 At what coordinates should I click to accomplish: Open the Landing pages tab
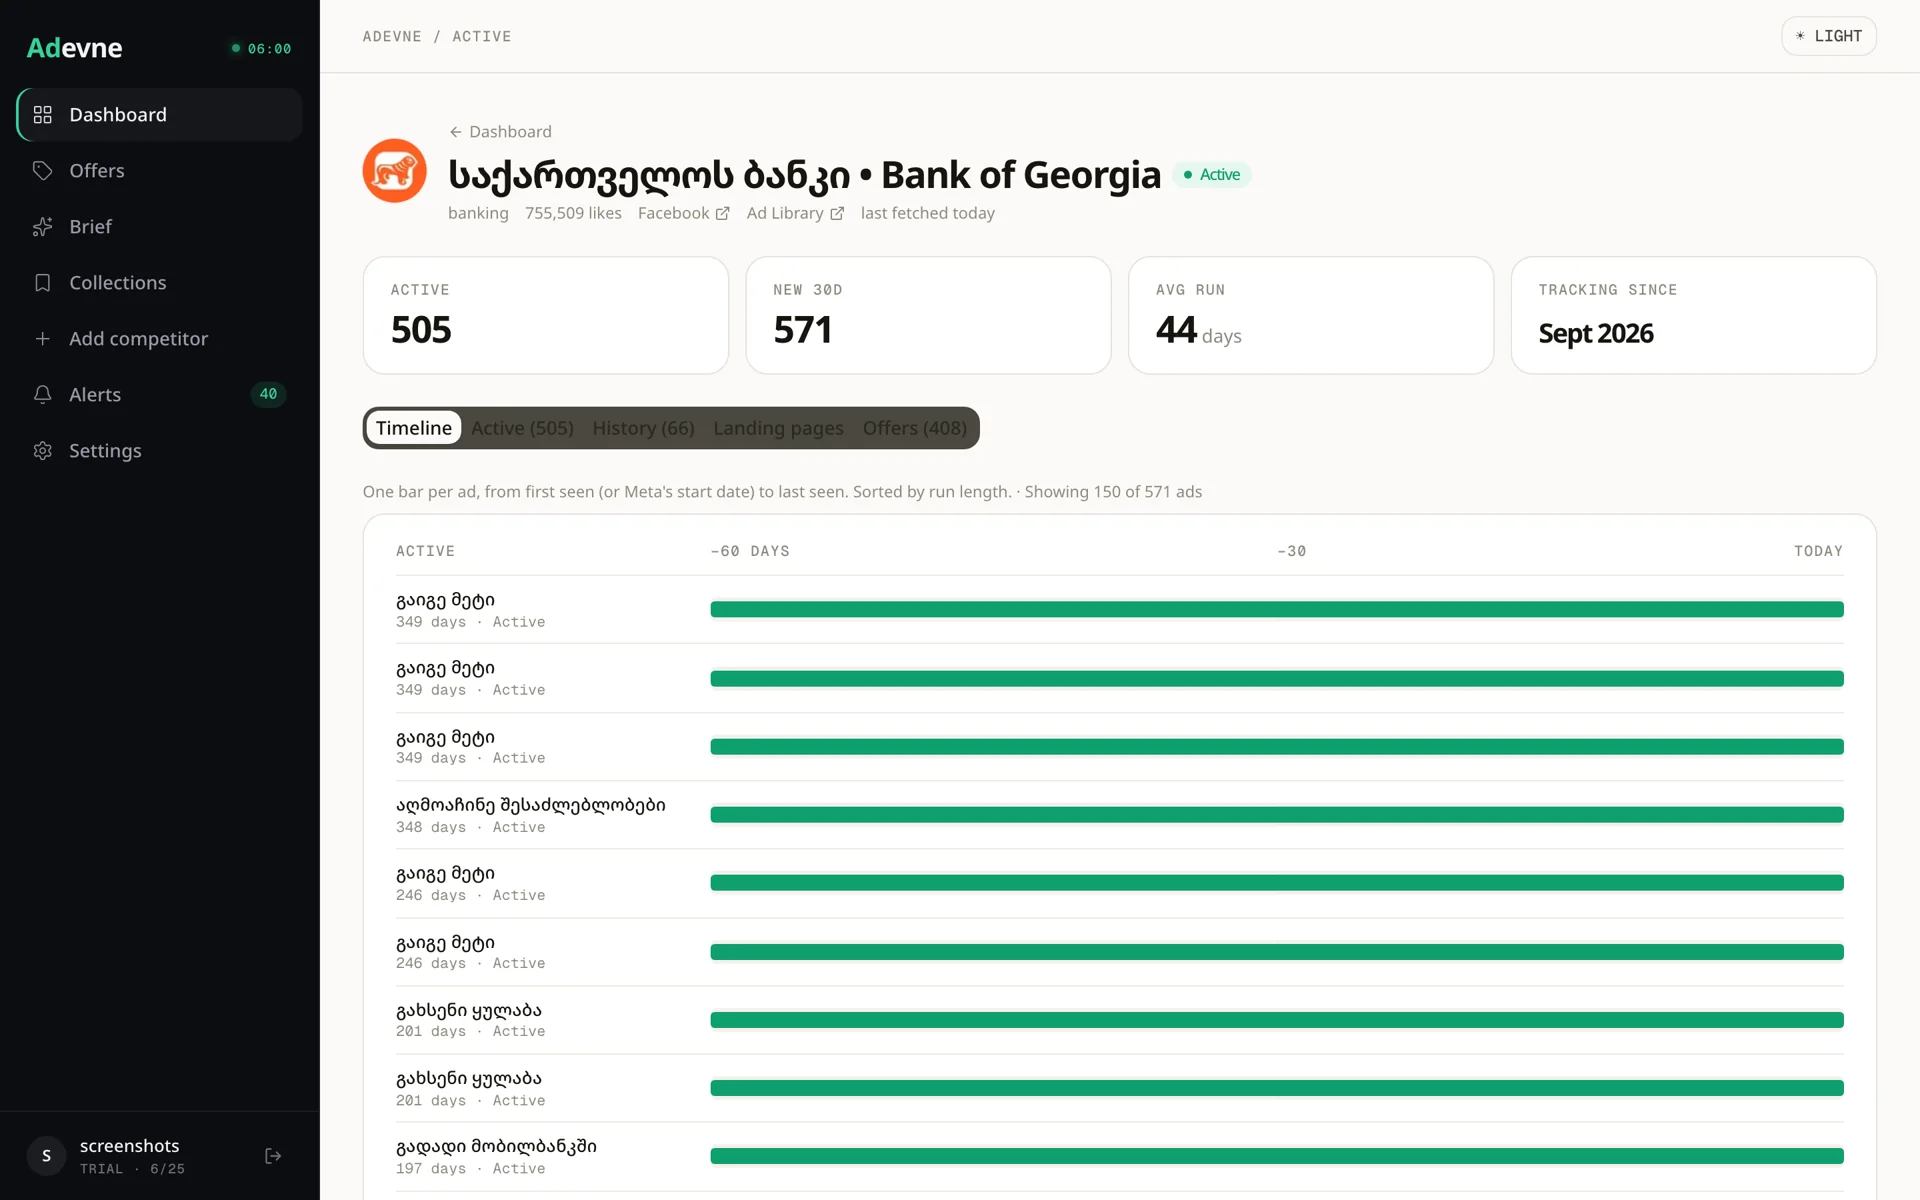coord(778,428)
